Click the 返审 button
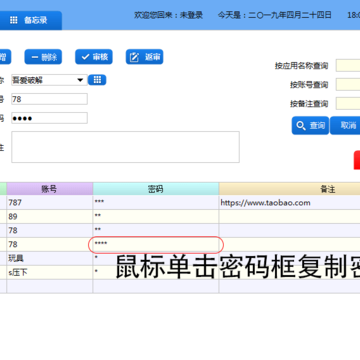 pos(144,57)
